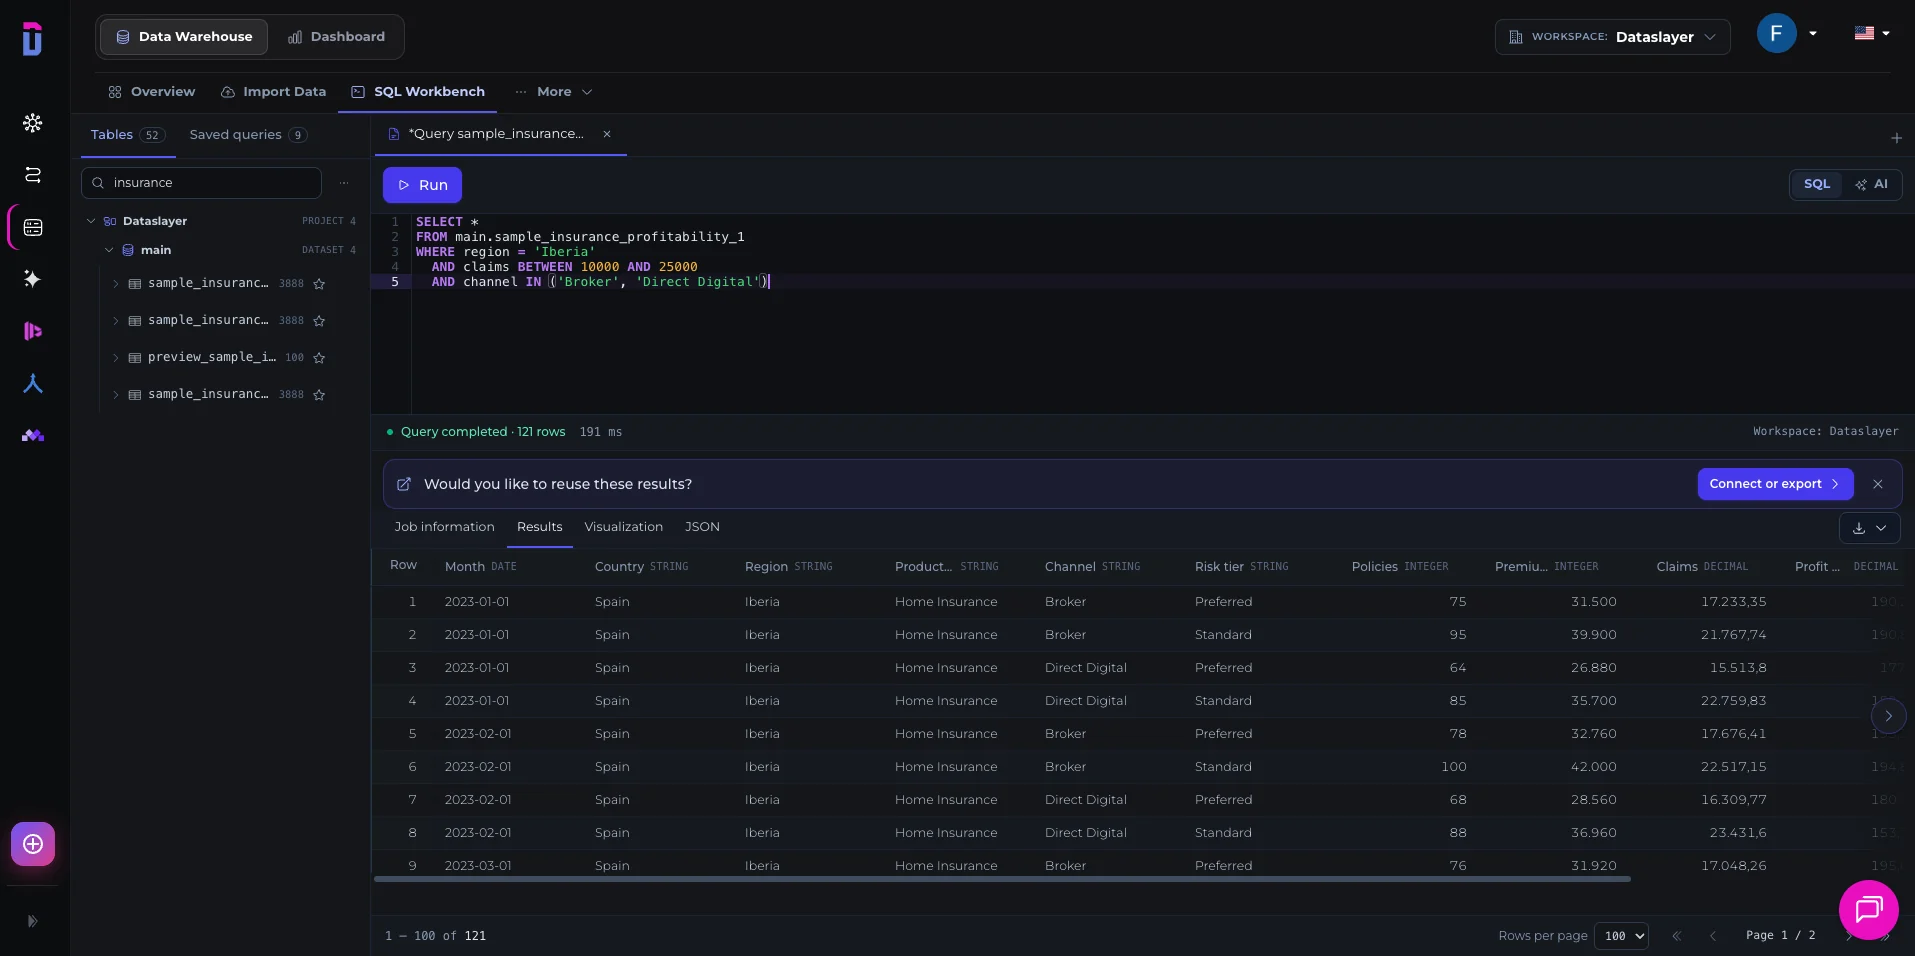Image resolution: width=1915 pixels, height=956 pixels.
Task: Click the insurance table search field
Action: click(201, 183)
